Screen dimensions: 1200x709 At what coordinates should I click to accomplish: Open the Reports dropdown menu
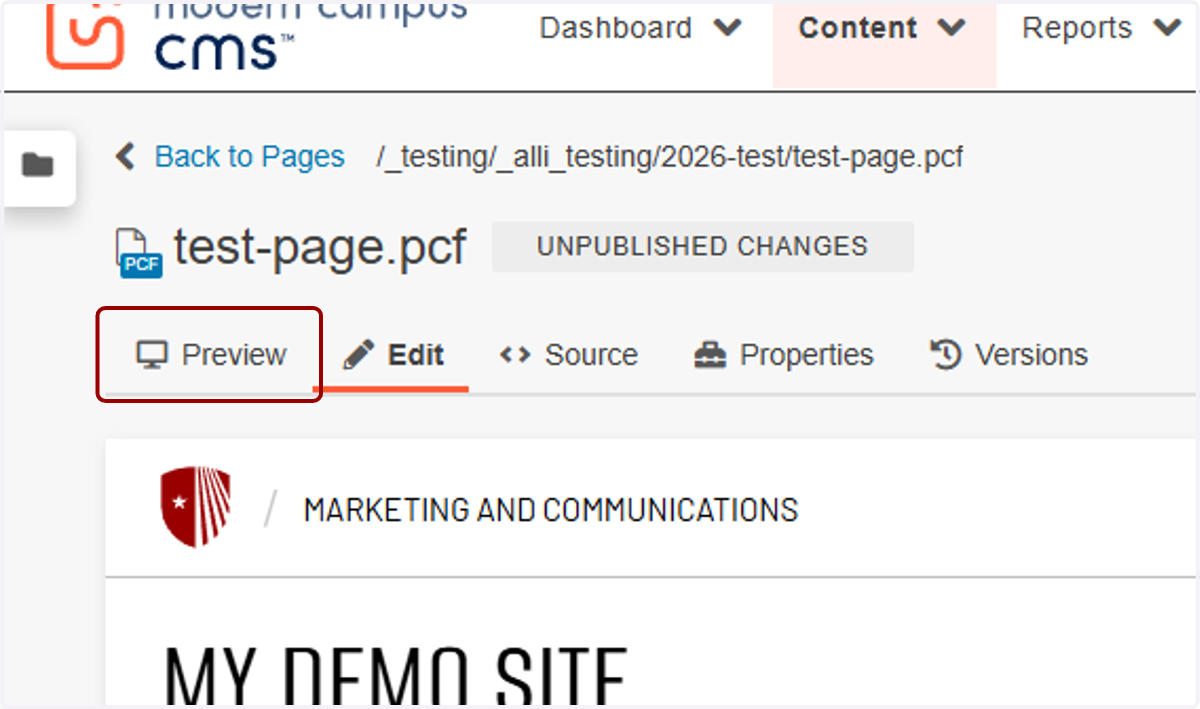[1100, 28]
